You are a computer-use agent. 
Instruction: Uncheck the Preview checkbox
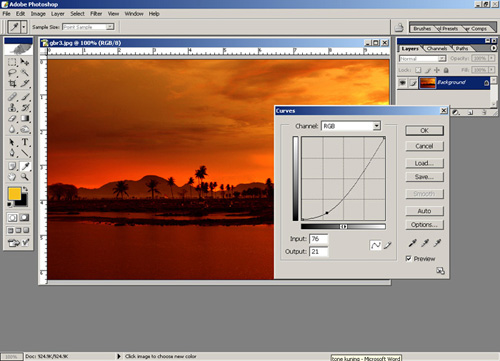tap(409, 258)
